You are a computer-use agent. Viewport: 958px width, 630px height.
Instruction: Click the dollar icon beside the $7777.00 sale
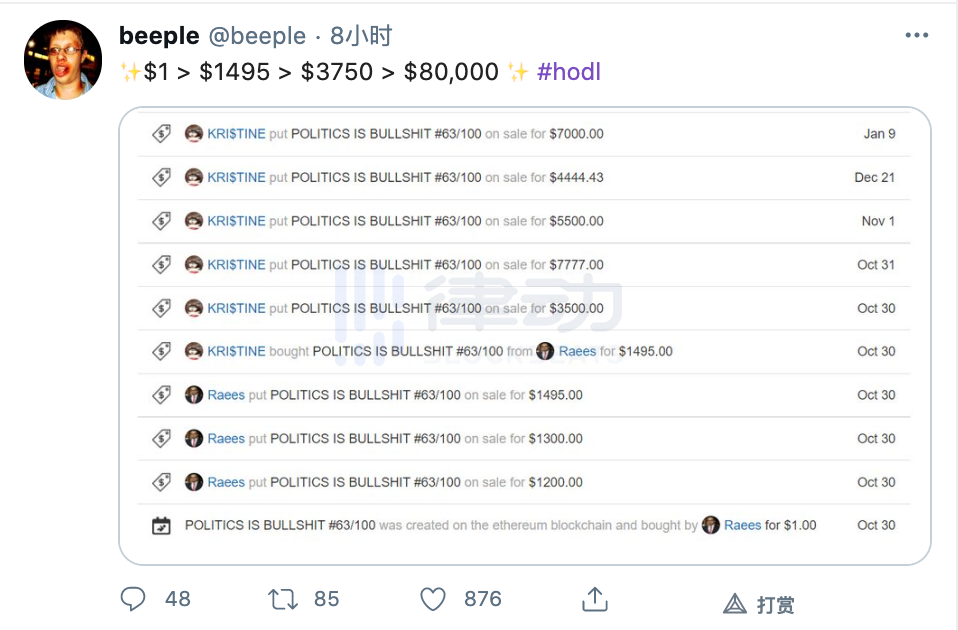pyautogui.click(x=161, y=264)
